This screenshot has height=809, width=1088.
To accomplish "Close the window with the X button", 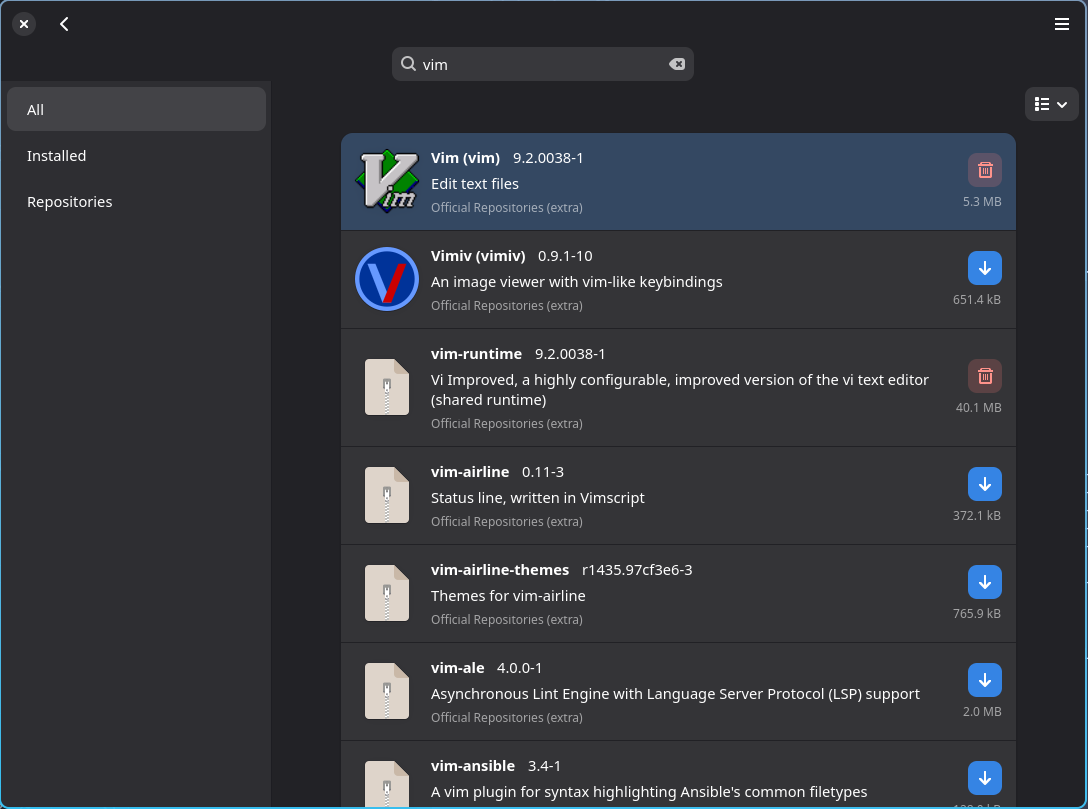I will click(24, 24).
